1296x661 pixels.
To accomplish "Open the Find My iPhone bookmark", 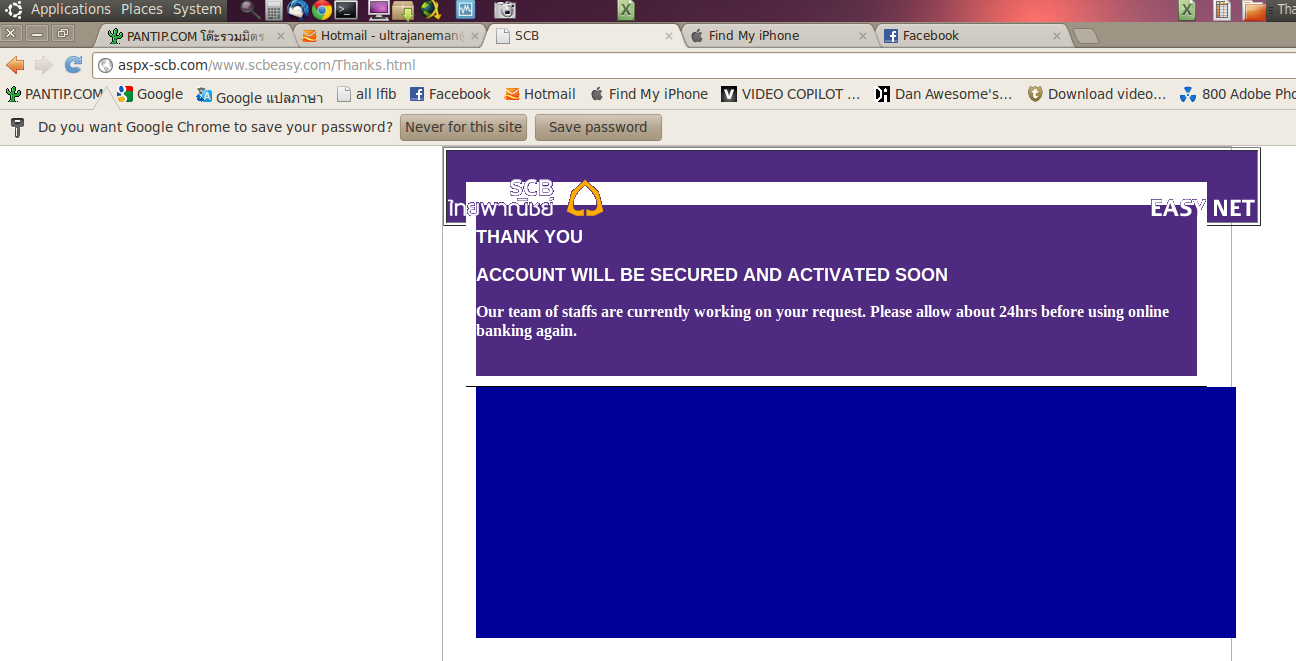I will (648, 94).
